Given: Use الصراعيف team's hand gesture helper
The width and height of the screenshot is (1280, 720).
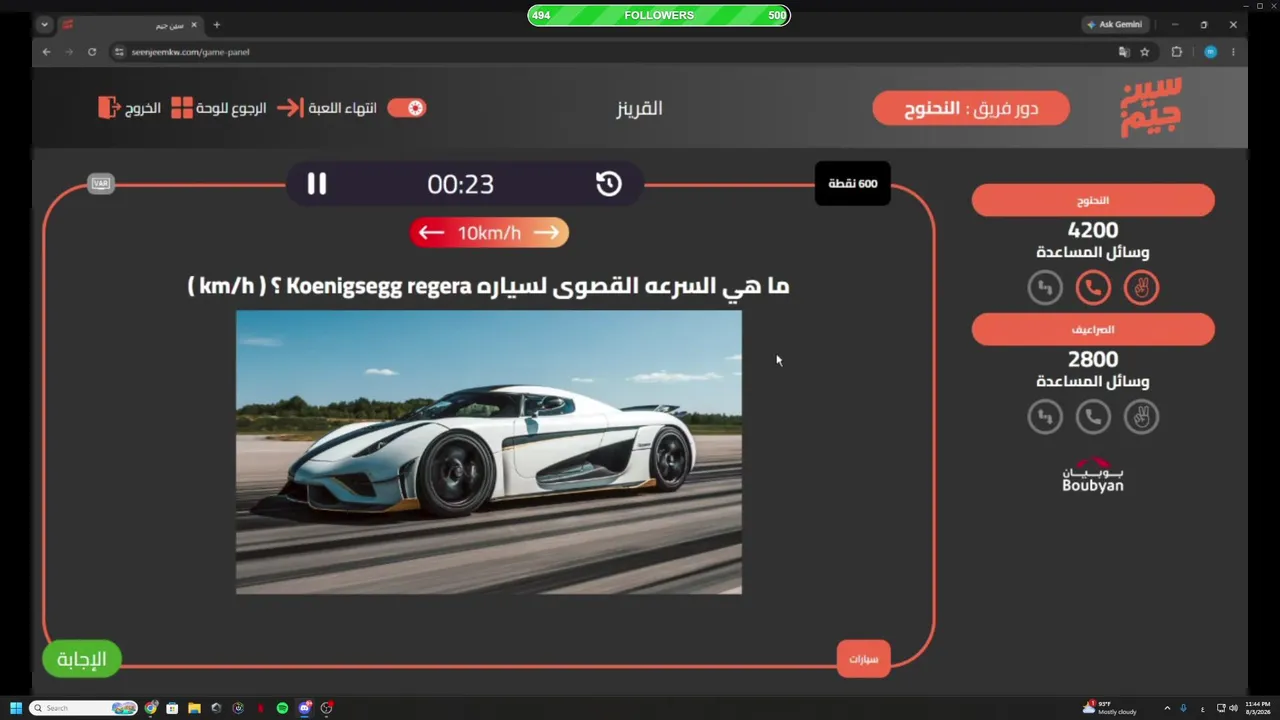Looking at the screenshot, I should click(1141, 417).
